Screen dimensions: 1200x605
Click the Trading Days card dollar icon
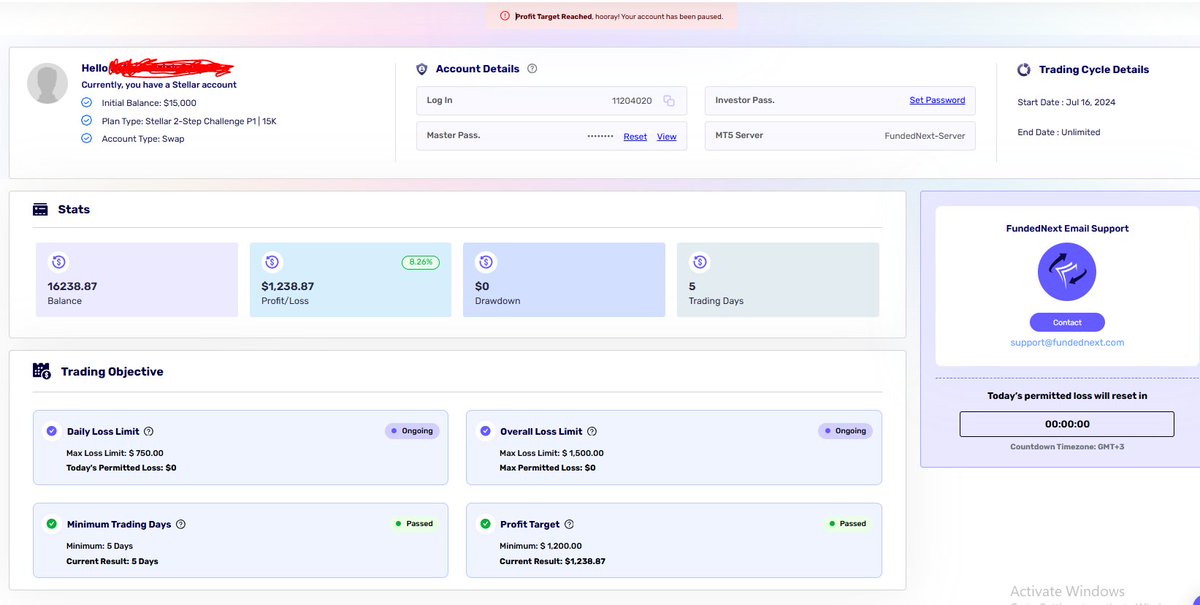[x=699, y=262]
